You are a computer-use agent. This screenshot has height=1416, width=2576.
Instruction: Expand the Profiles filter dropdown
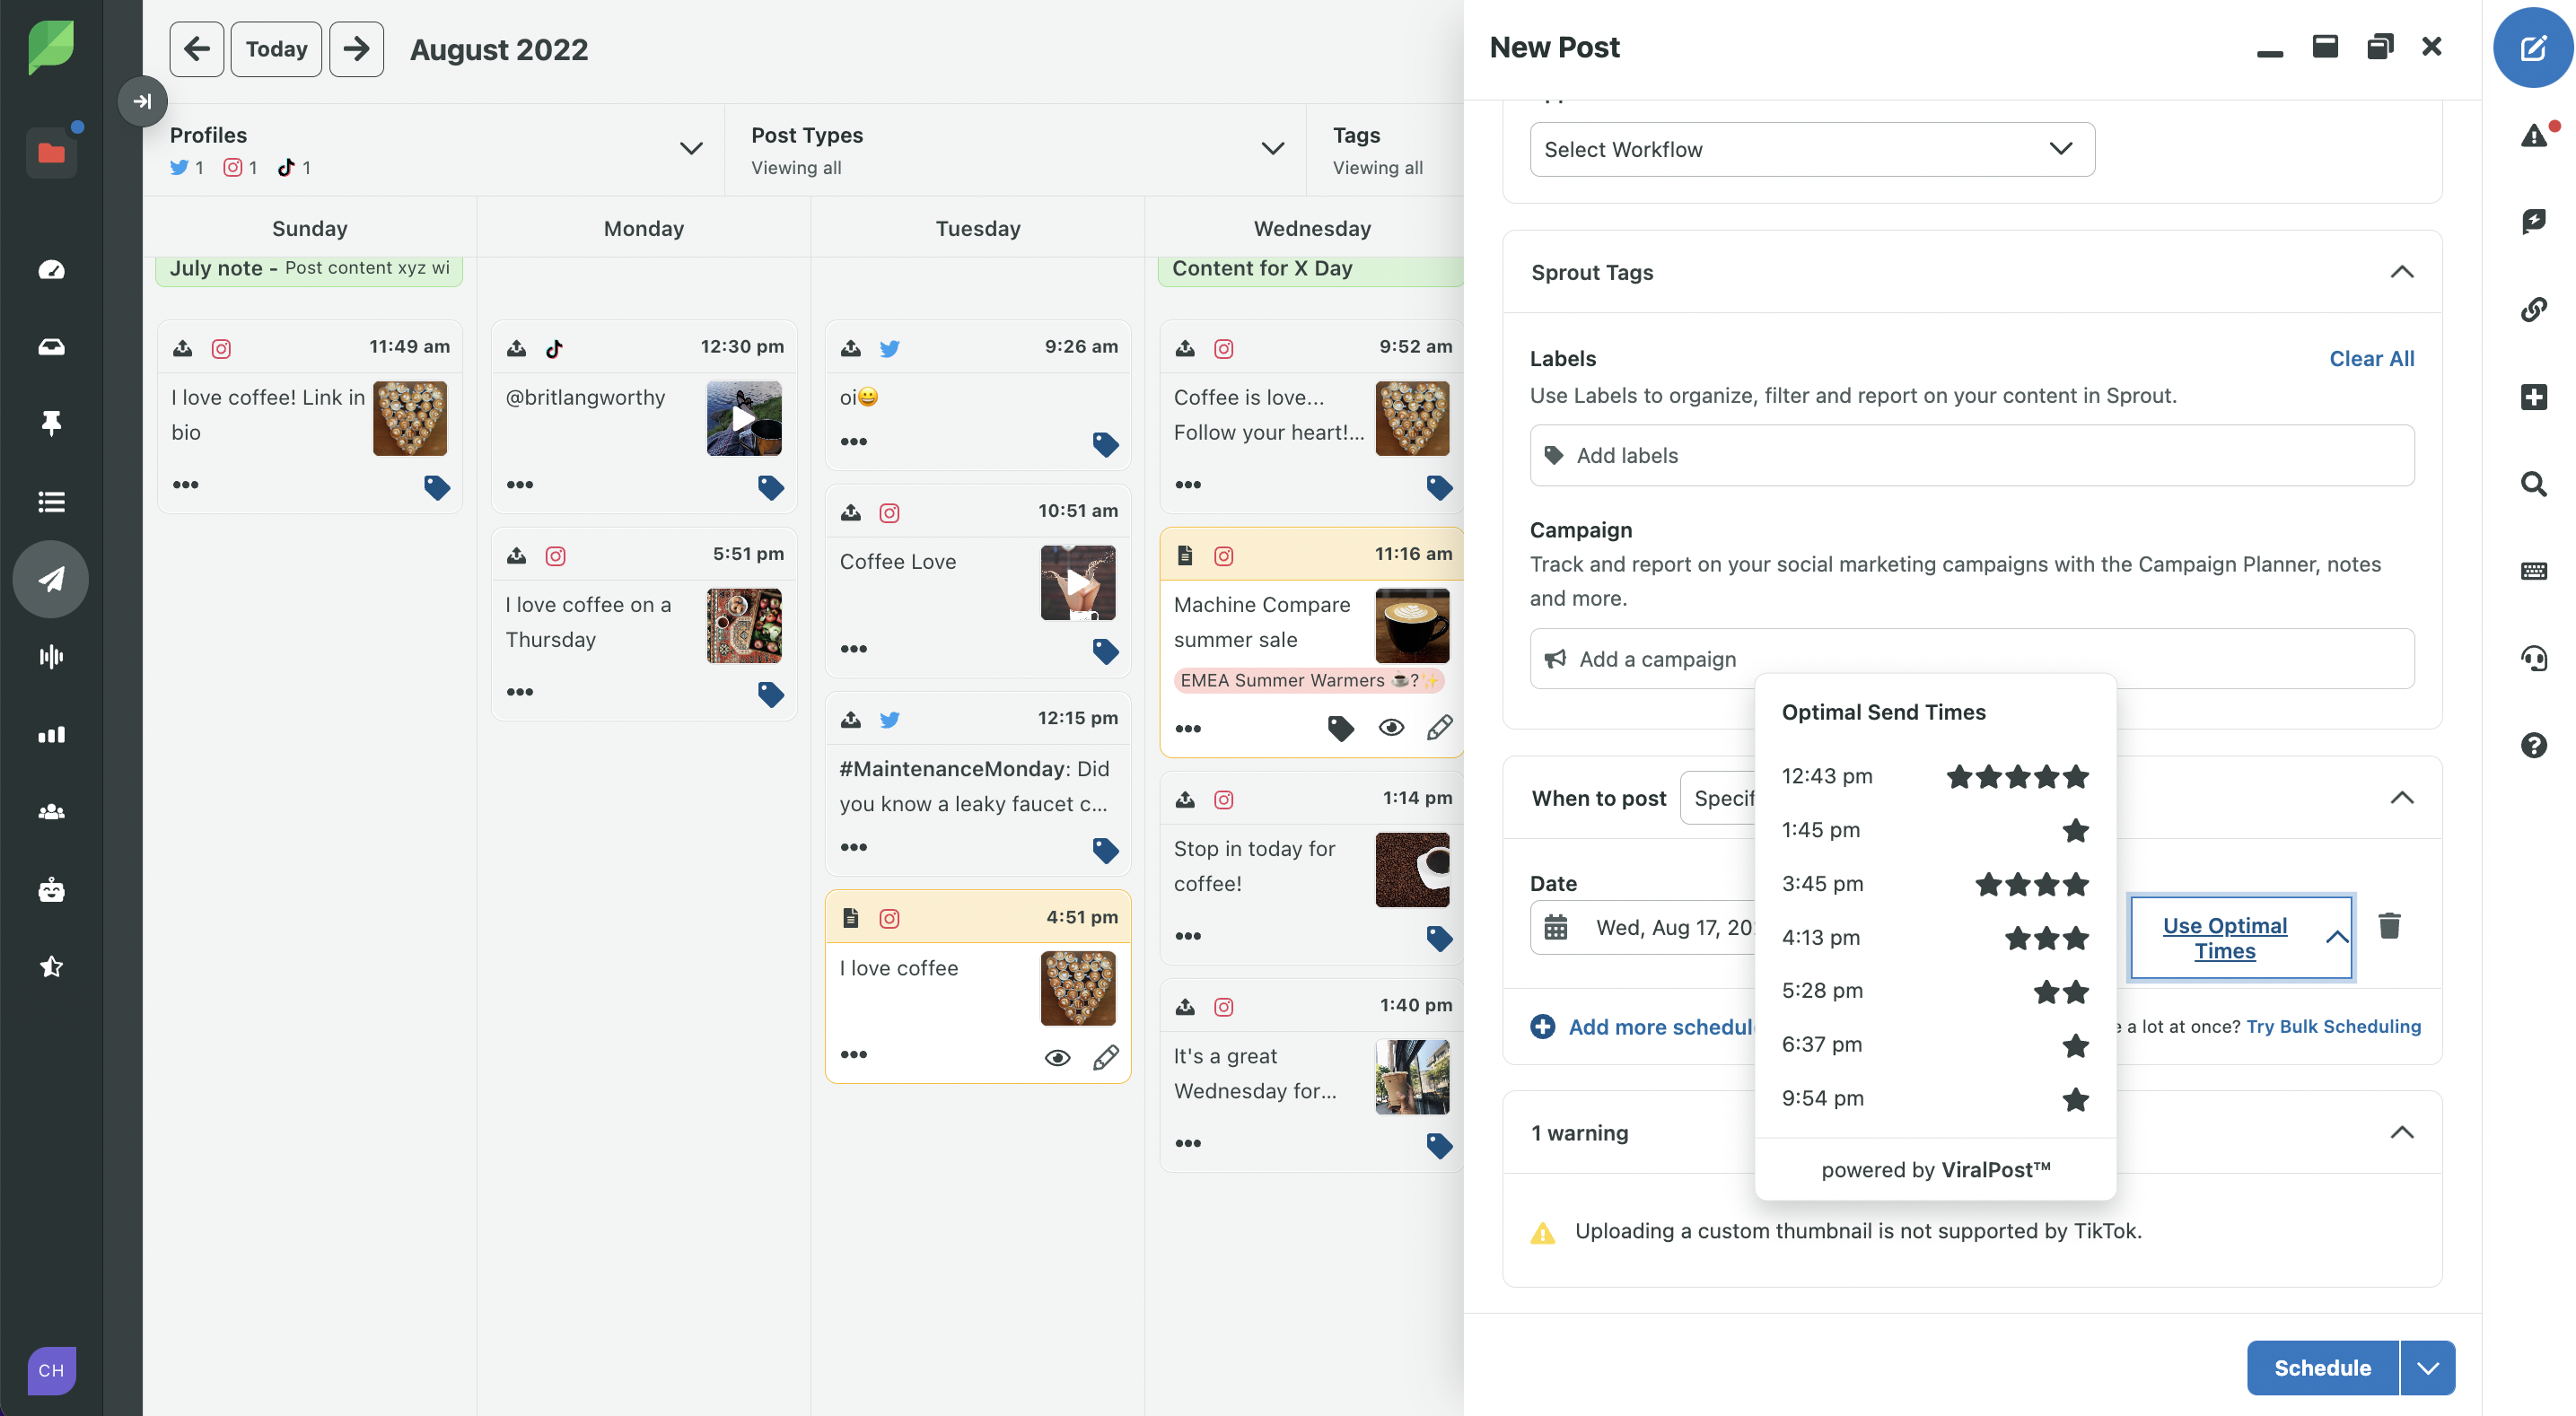pos(690,148)
